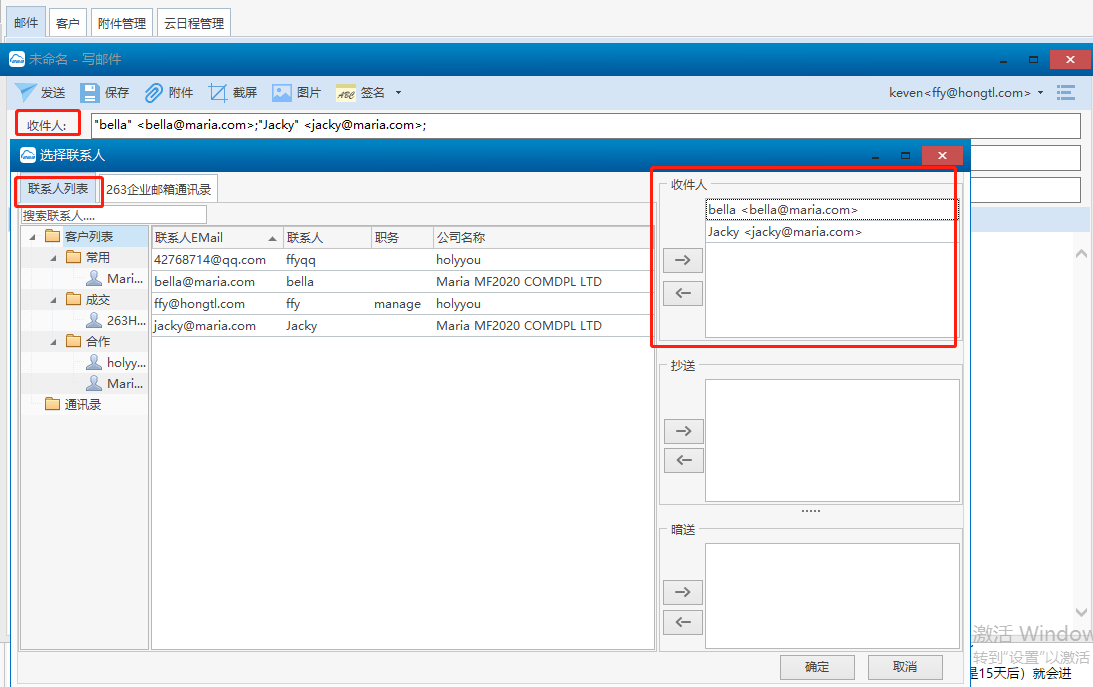This screenshot has width=1093, height=687.
Task: Collapse the 成交 folder in tree
Action: tap(53, 300)
